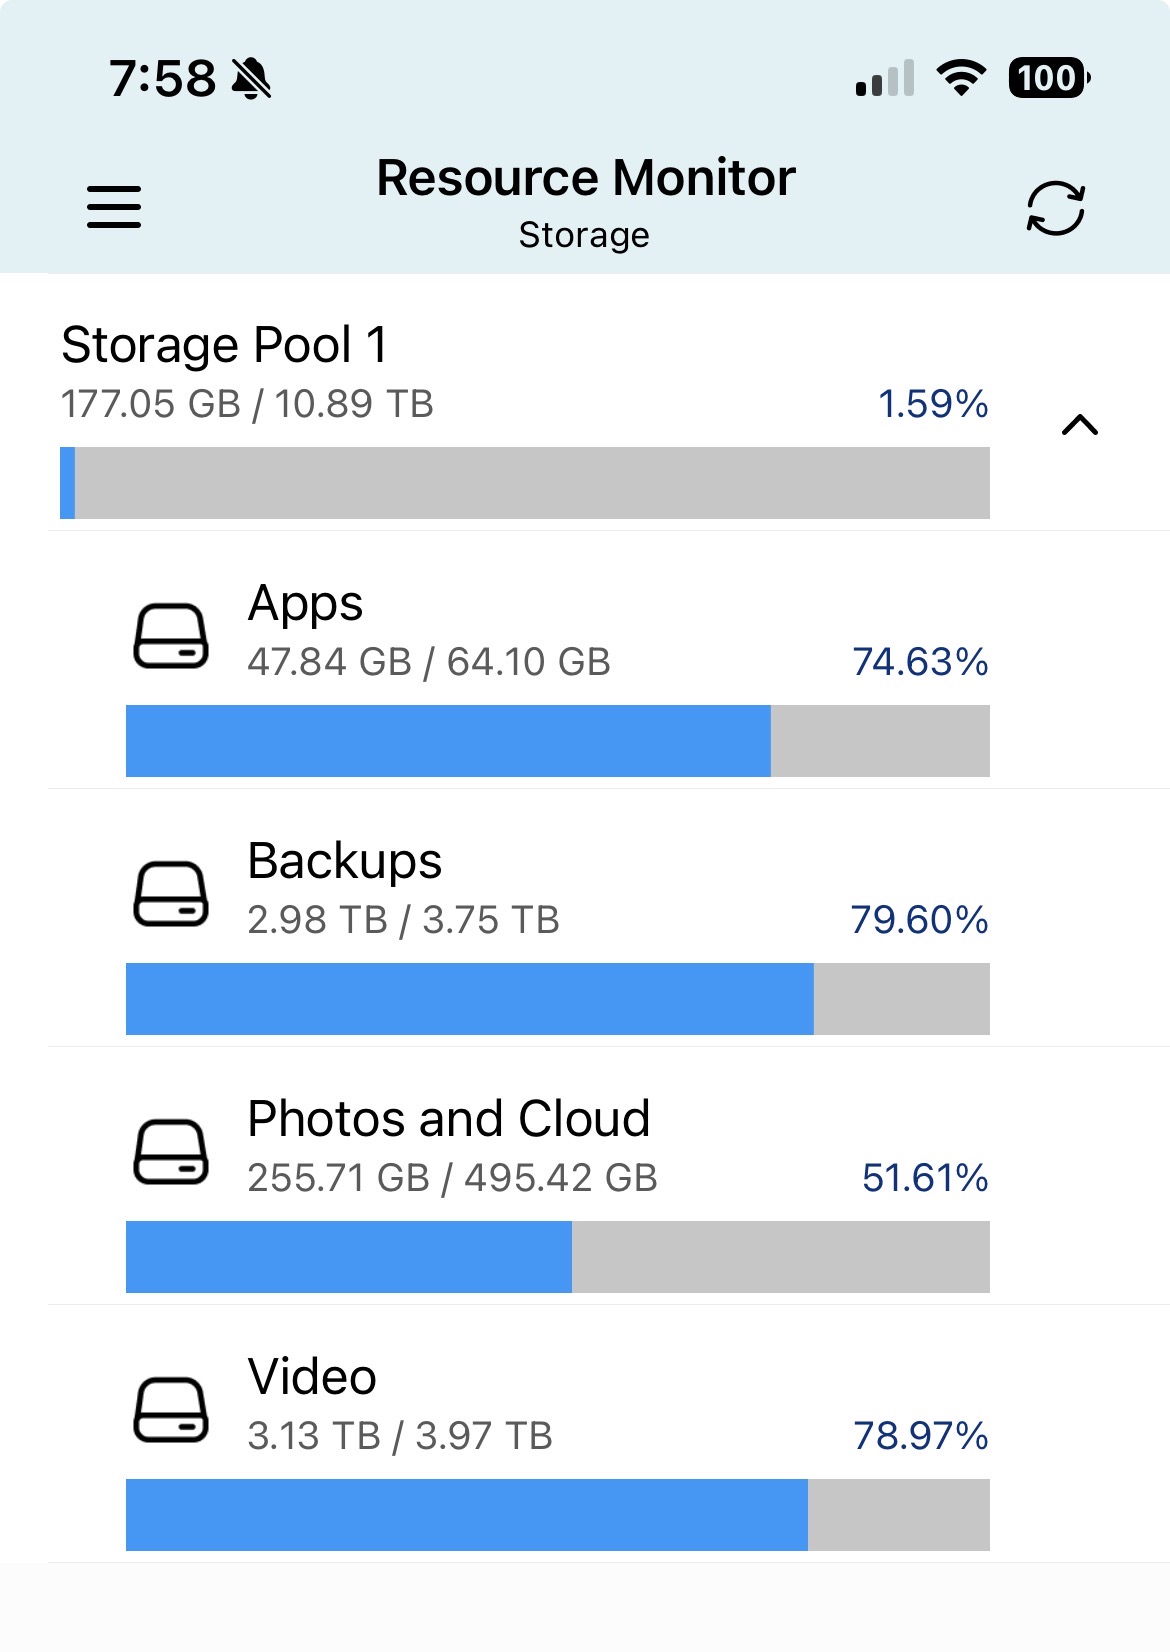
Task: Tap the Resource Monitor title
Action: 586,178
